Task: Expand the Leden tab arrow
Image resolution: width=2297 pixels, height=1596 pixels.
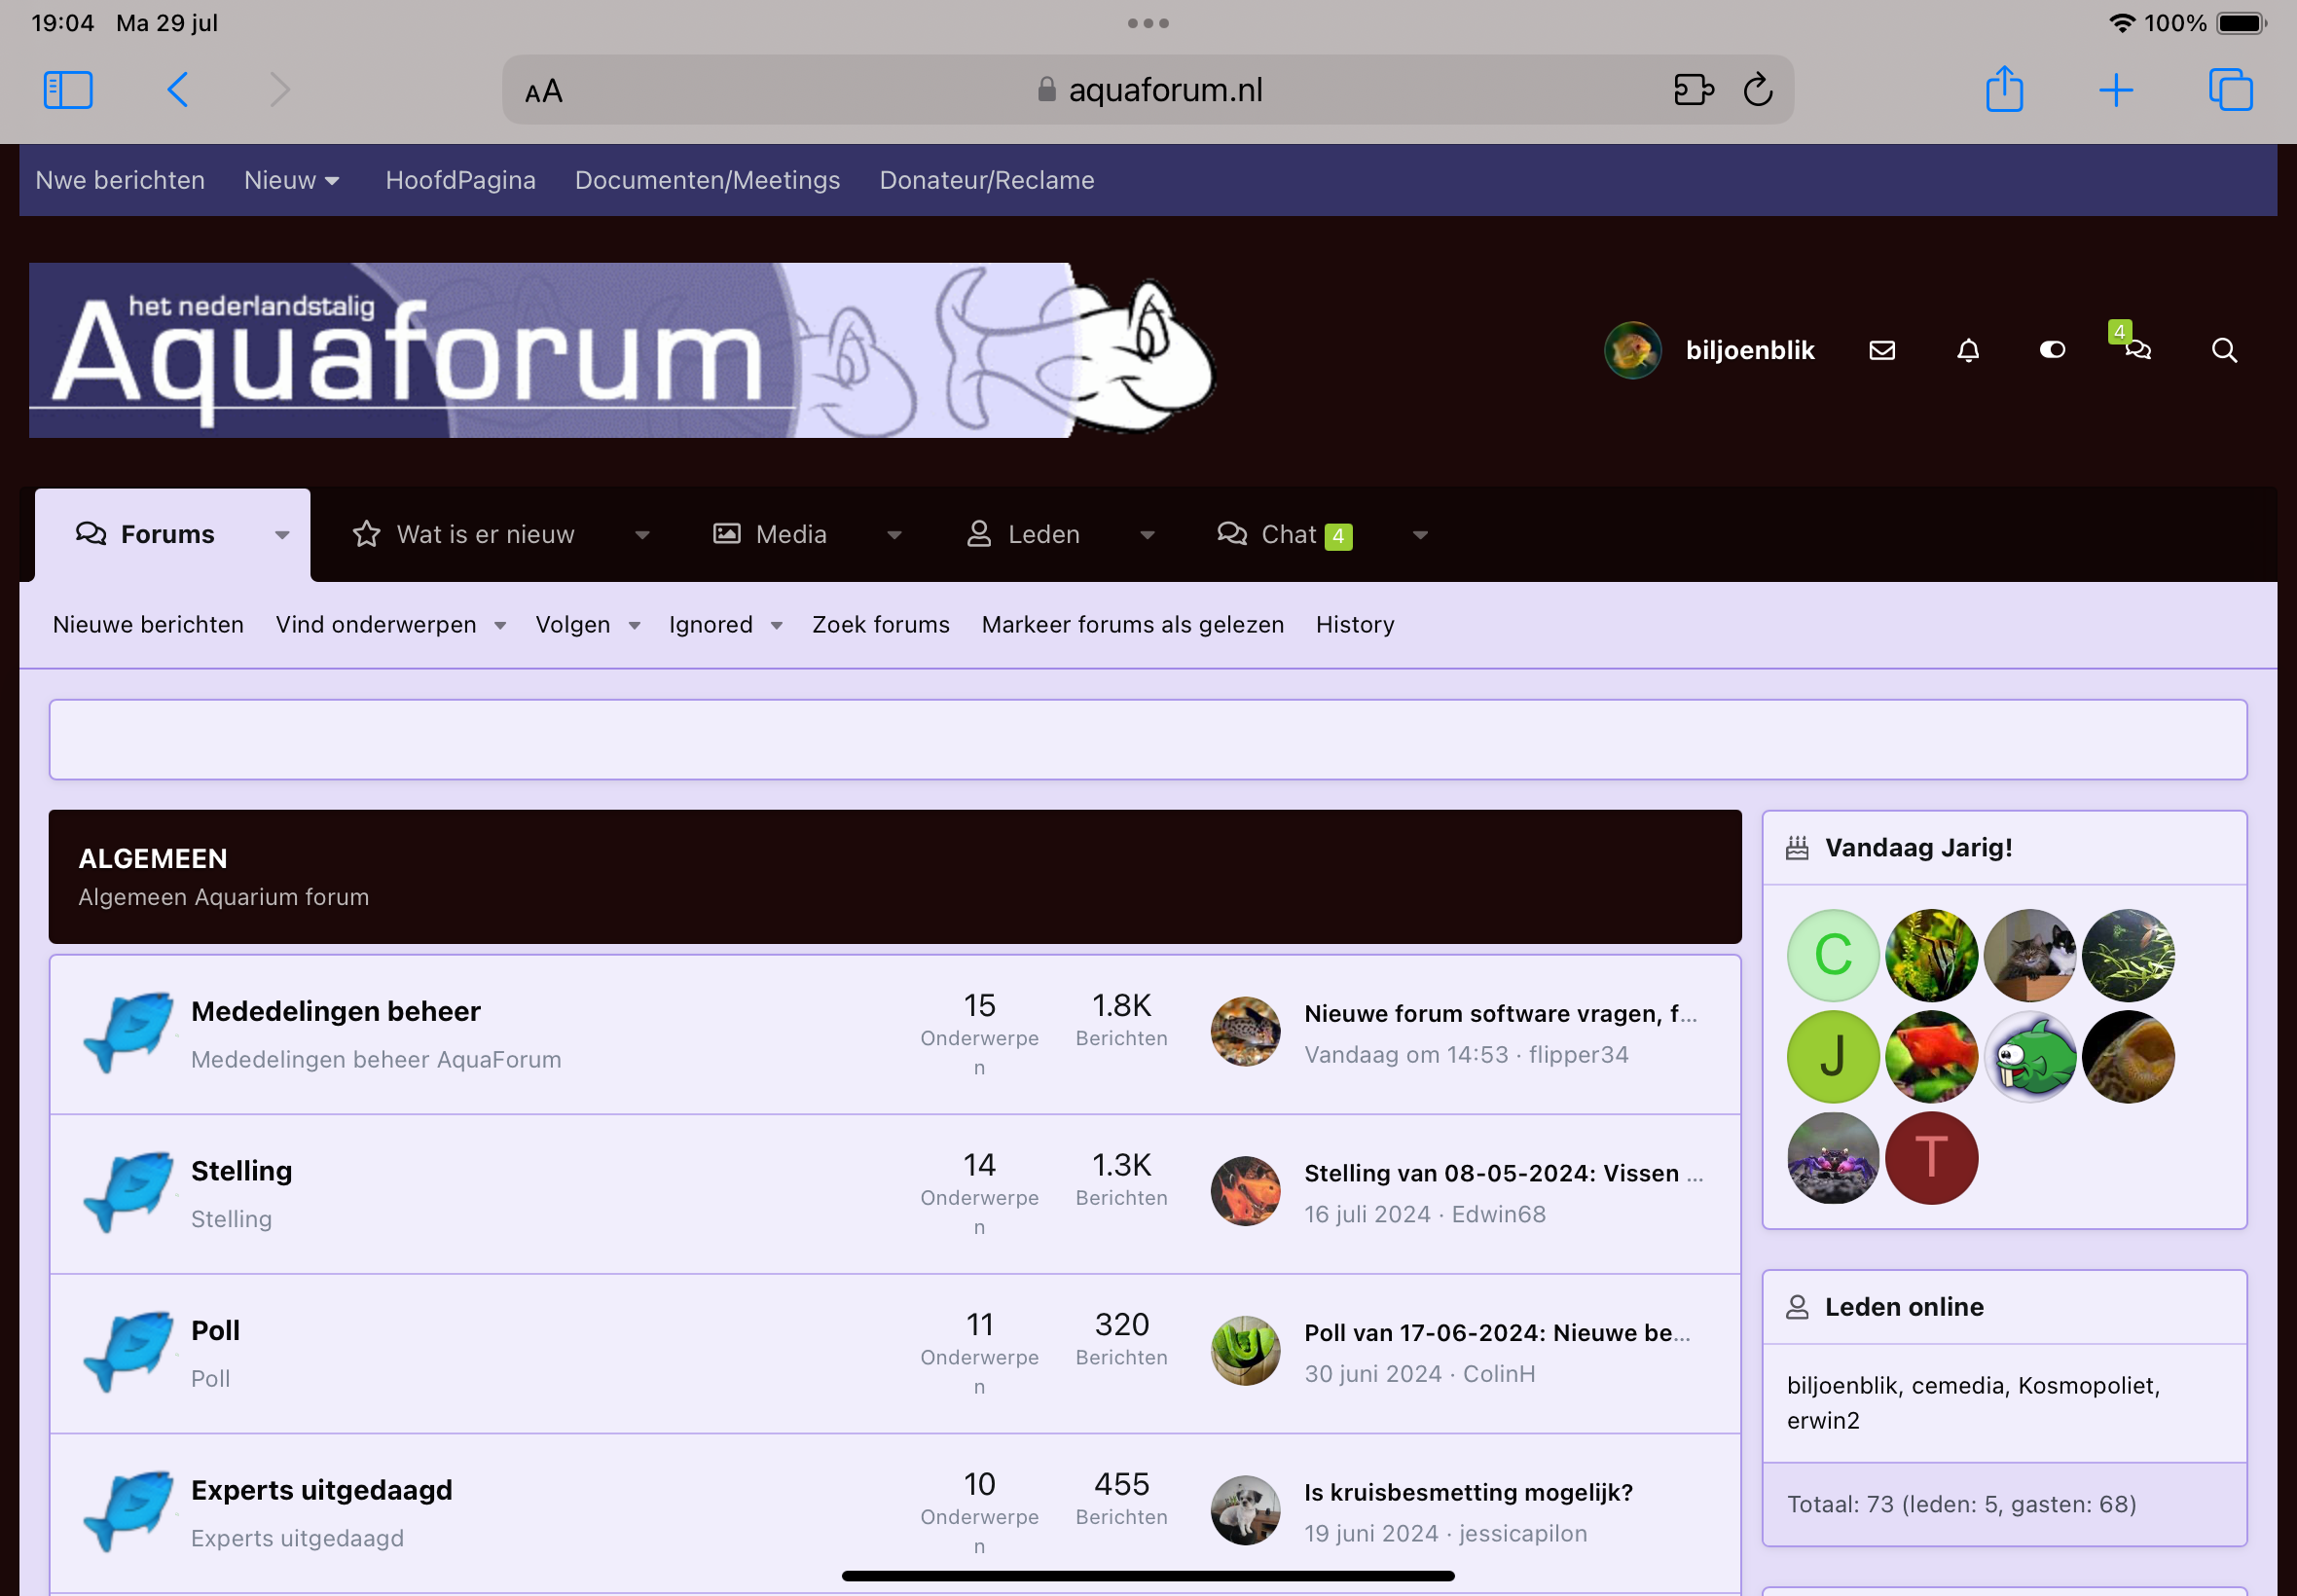Action: 1147,535
